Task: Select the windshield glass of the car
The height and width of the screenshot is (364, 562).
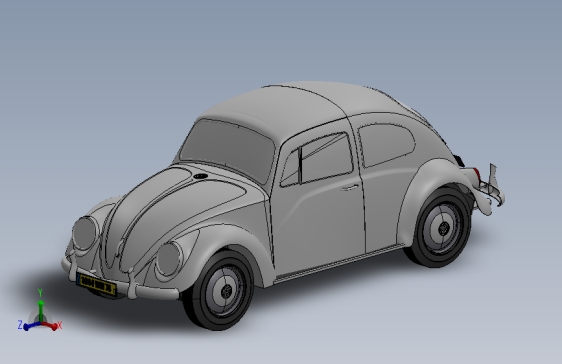Action: pos(227,150)
